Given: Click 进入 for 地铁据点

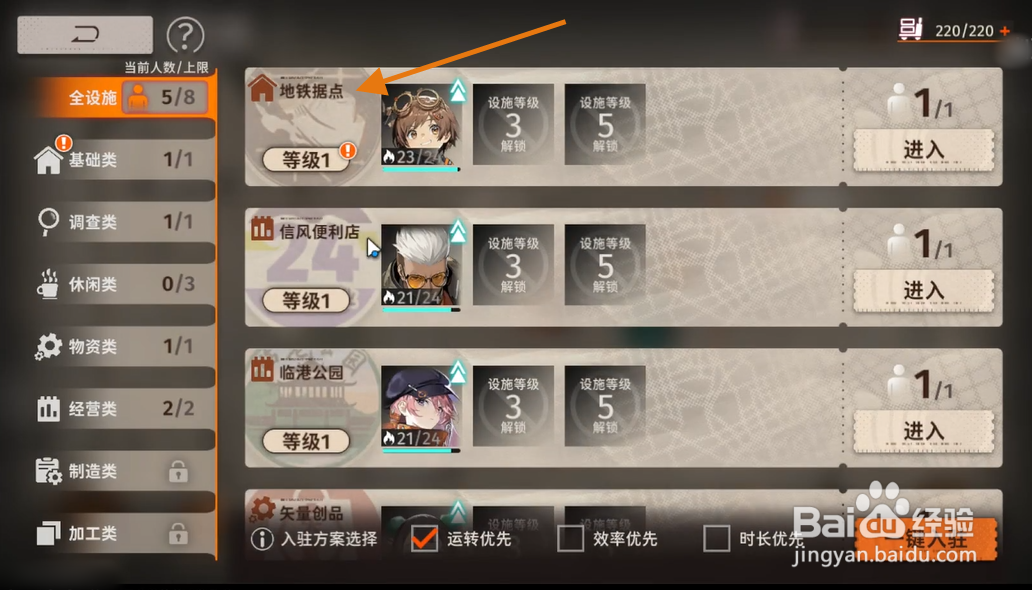Looking at the screenshot, I should (923, 150).
